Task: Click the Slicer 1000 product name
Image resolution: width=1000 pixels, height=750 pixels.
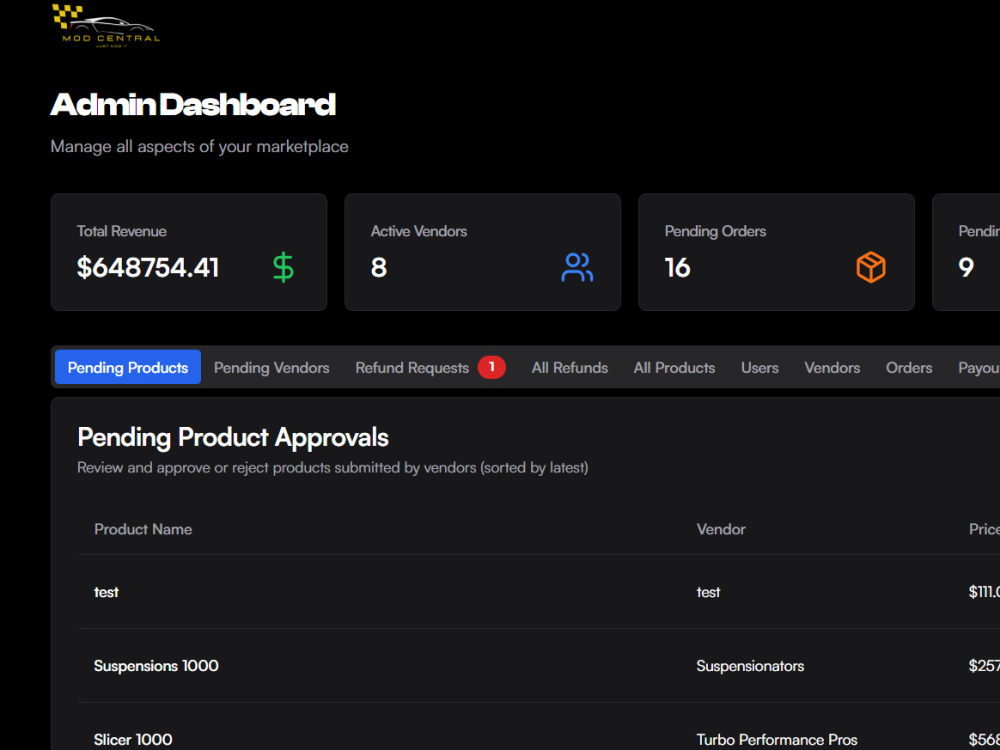Action: click(133, 740)
